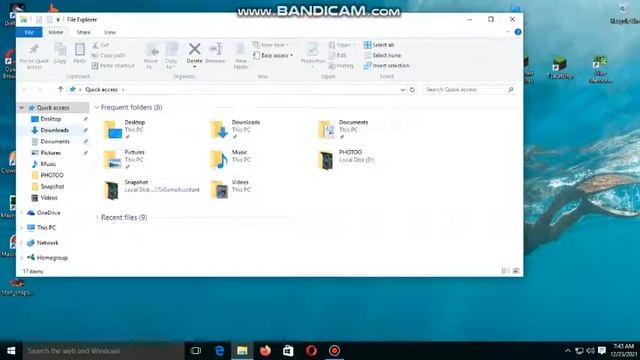Viewport: 640px width, 360px height.
Task: Select the Snapshot folder tile
Action: [x=151, y=190]
